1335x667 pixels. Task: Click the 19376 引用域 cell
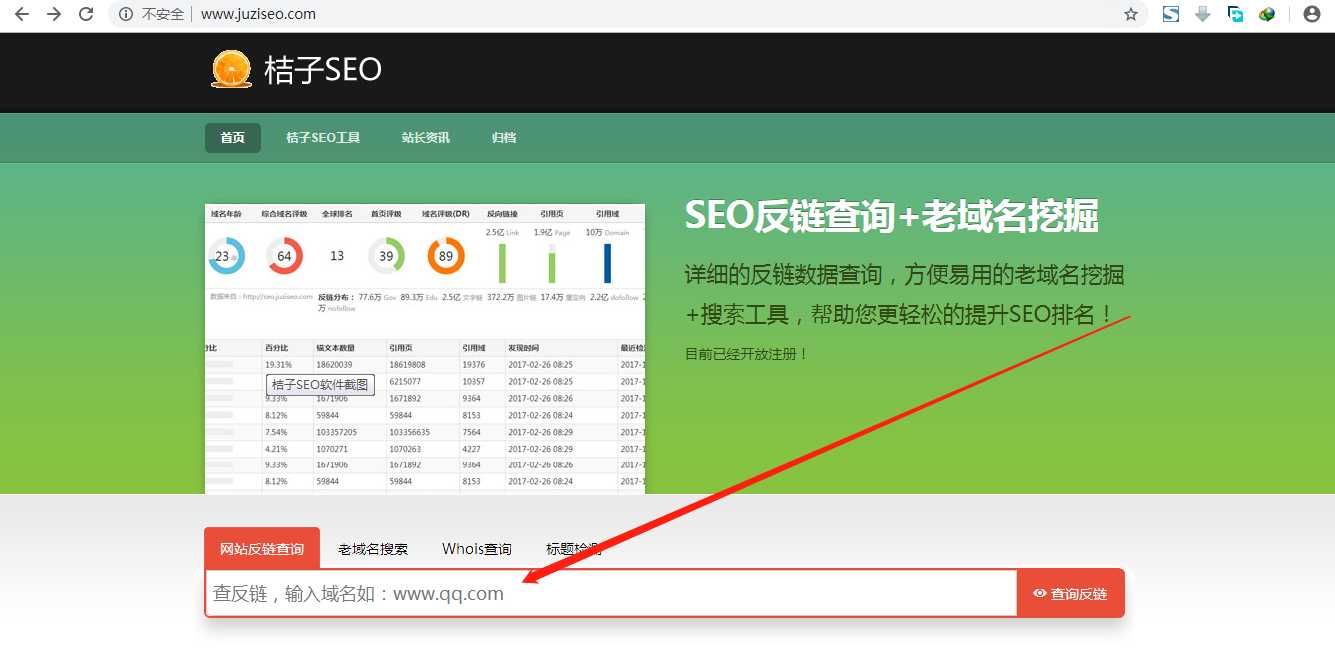coord(473,365)
